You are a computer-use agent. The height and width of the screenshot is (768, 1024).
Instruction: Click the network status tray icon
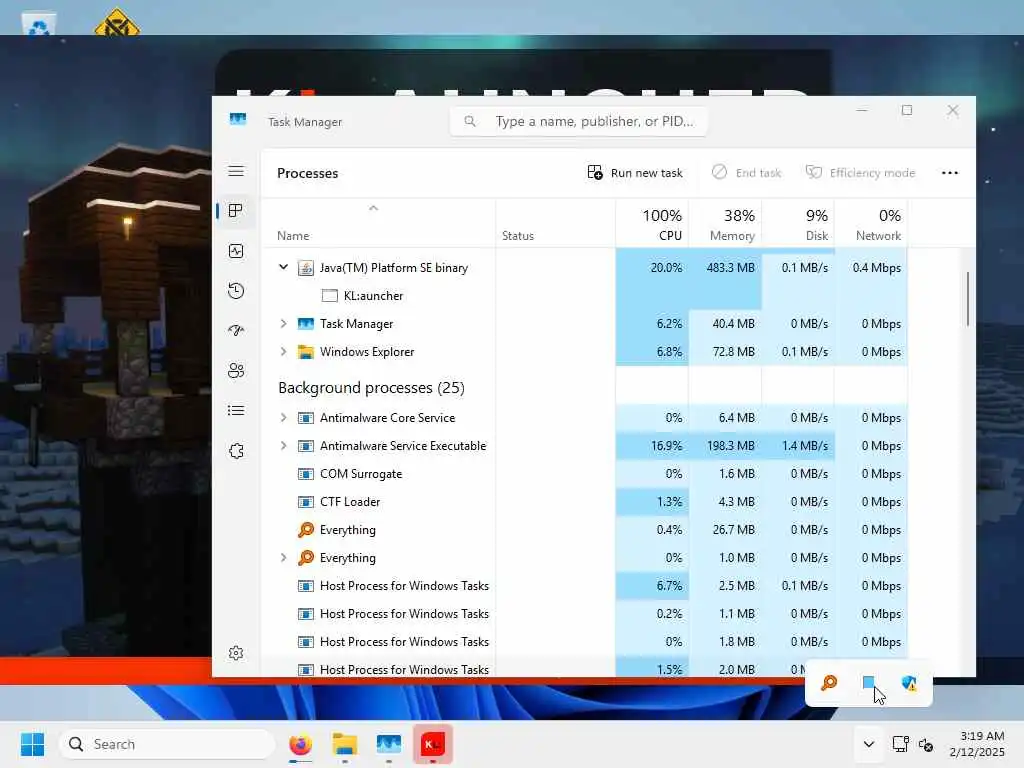[x=901, y=744]
